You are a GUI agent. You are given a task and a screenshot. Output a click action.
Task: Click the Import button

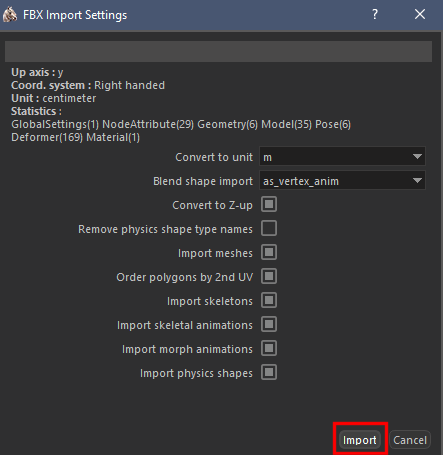[x=360, y=440]
